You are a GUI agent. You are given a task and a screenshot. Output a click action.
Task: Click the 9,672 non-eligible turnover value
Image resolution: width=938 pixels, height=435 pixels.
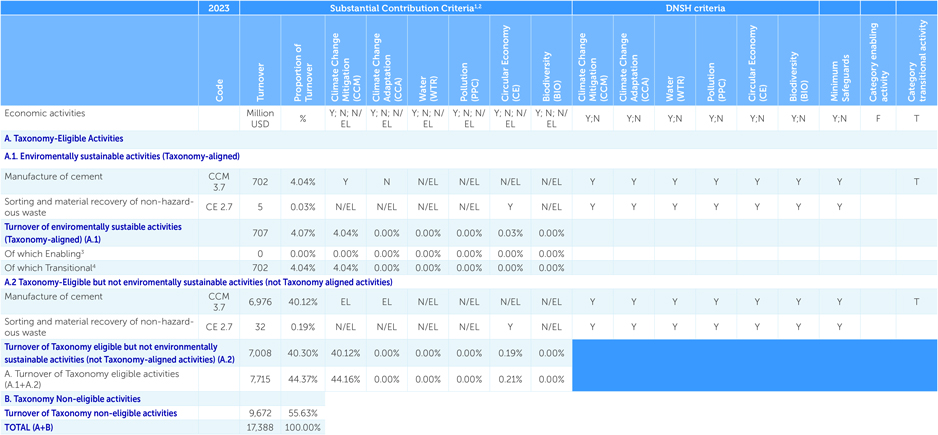pyautogui.click(x=260, y=412)
